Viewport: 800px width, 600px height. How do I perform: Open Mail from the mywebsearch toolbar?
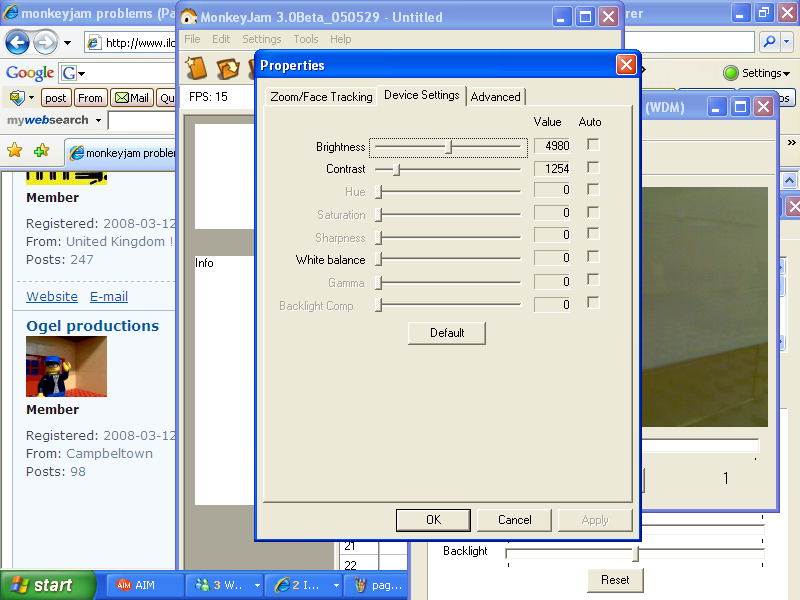click(x=131, y=97)
